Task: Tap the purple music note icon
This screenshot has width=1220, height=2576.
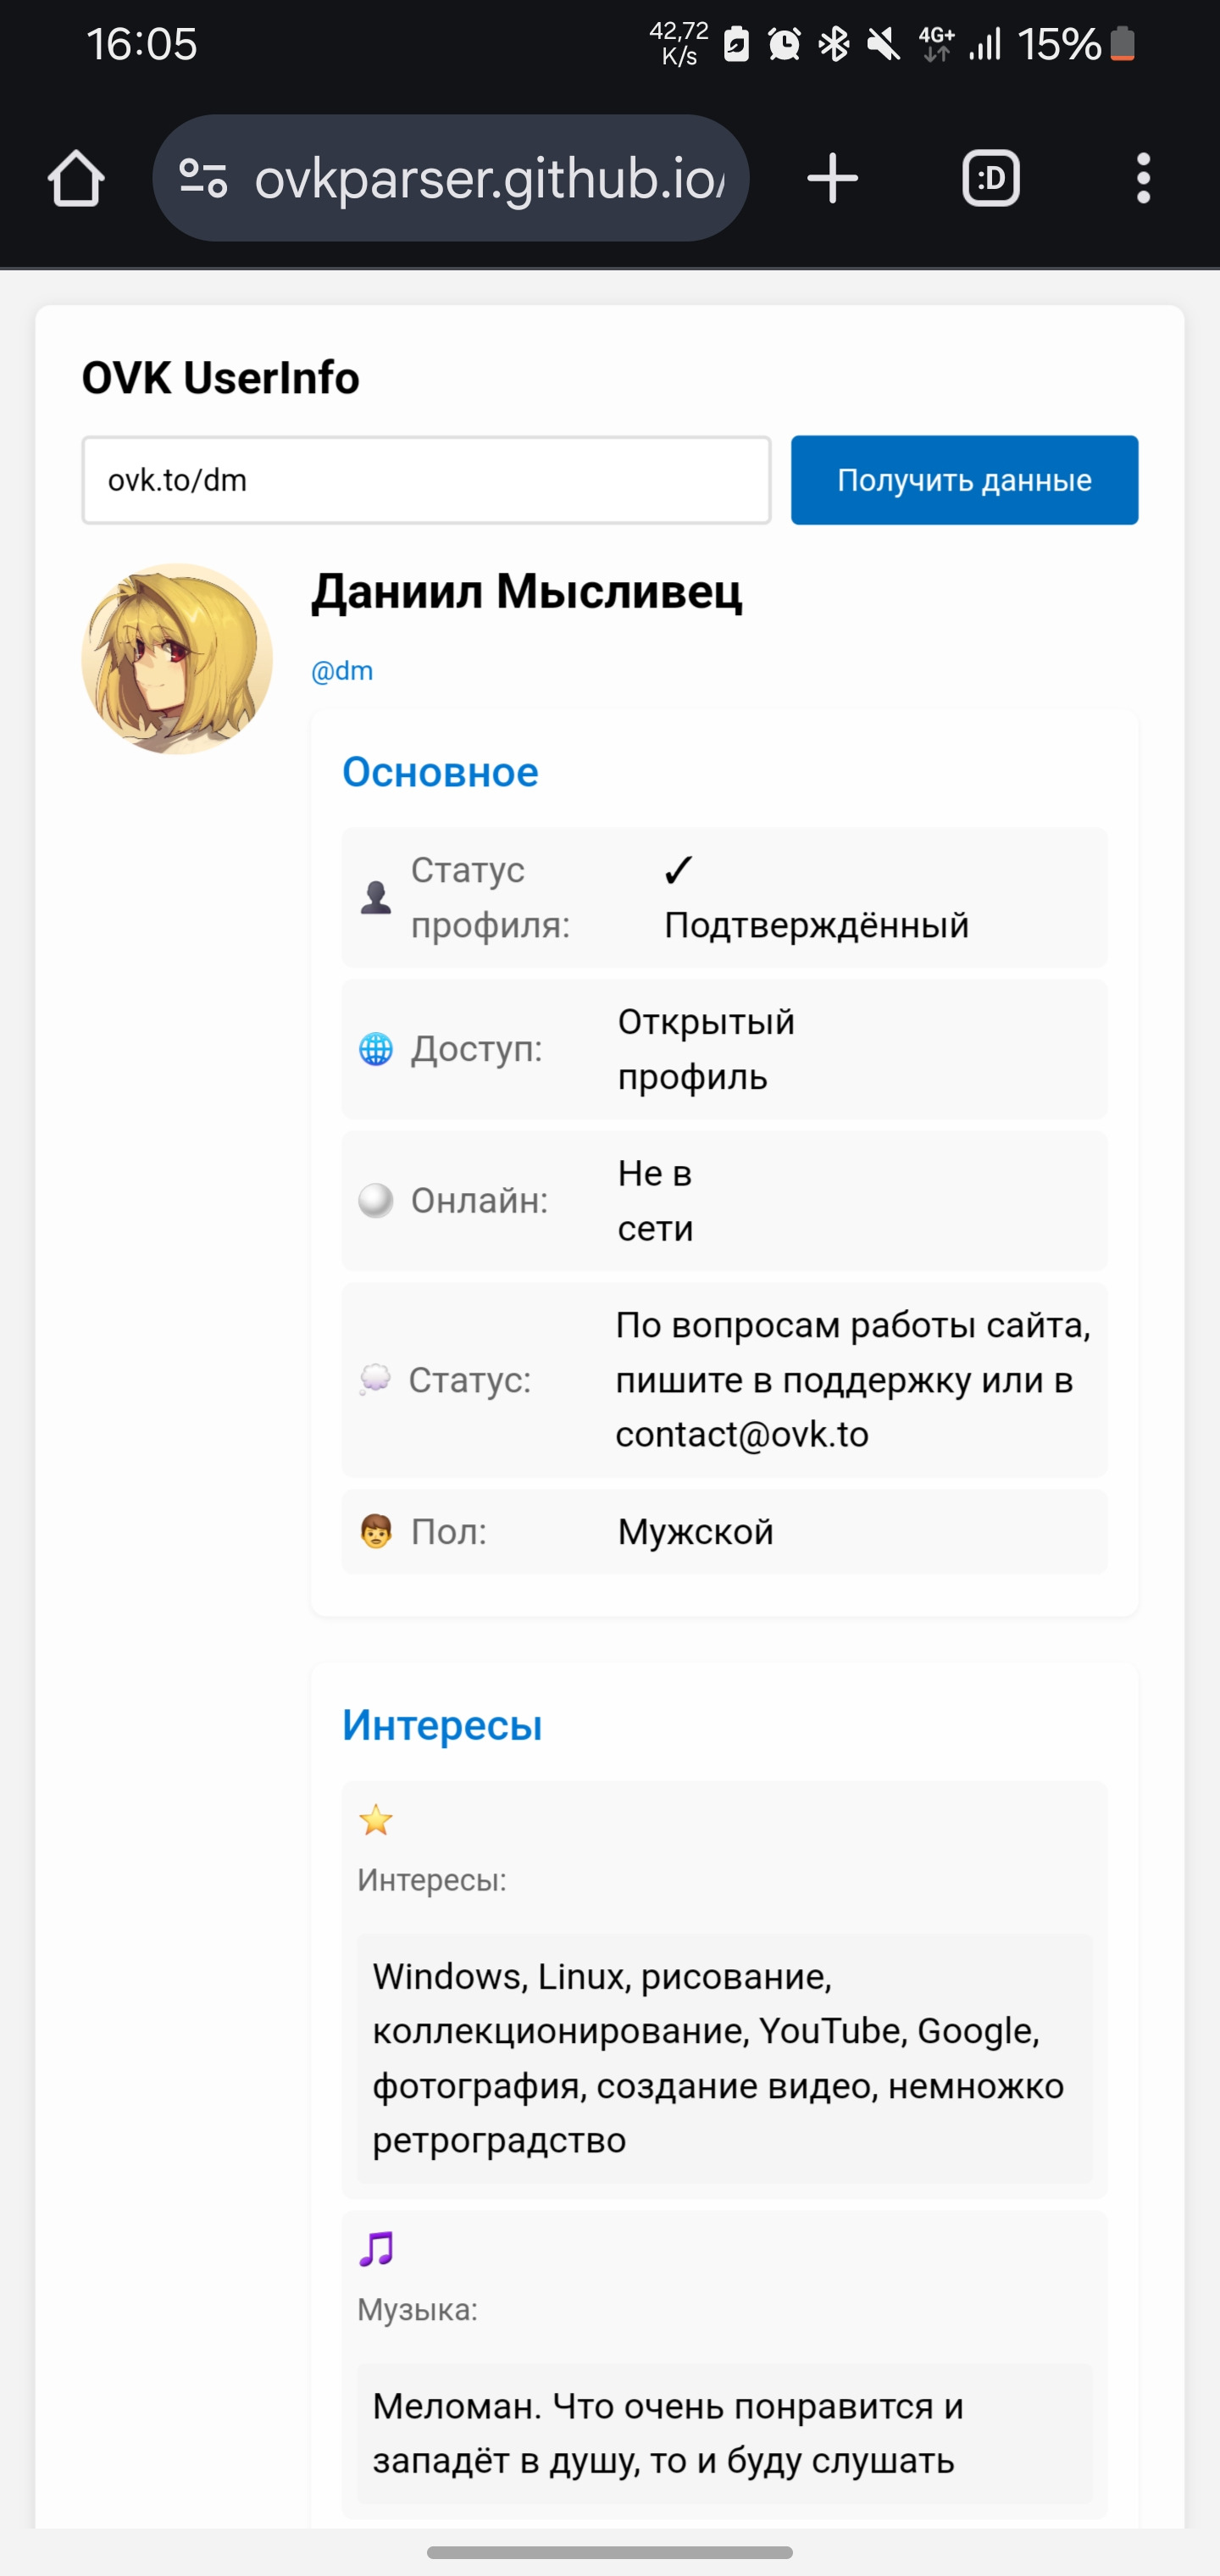Action: pos(376,2249)
